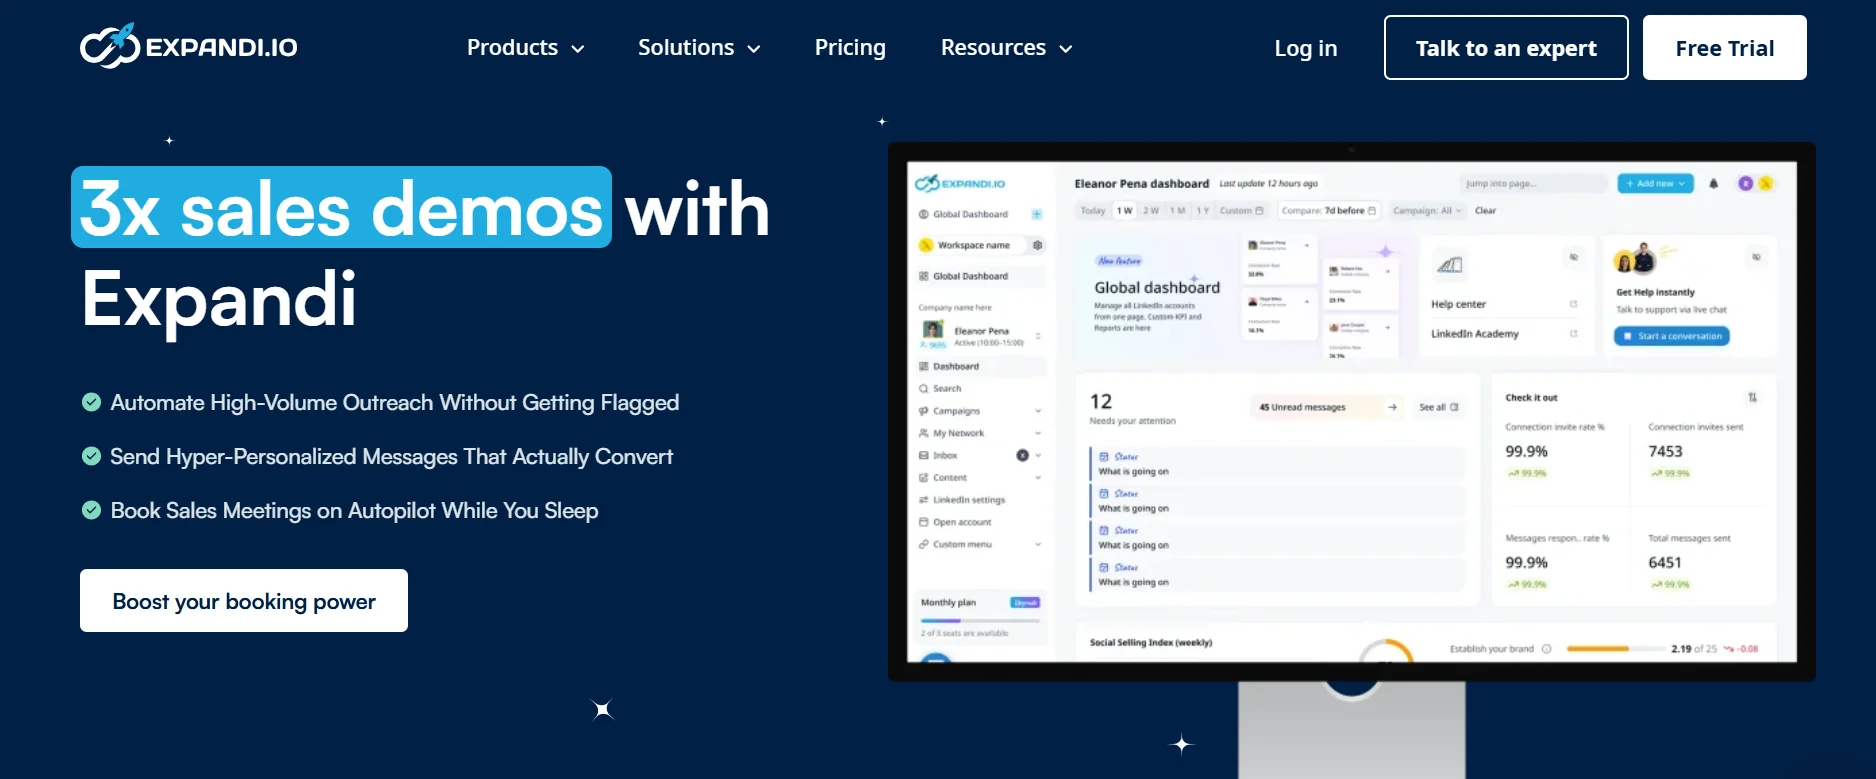Click the Talk to an expert button

tap(1505, 48)
